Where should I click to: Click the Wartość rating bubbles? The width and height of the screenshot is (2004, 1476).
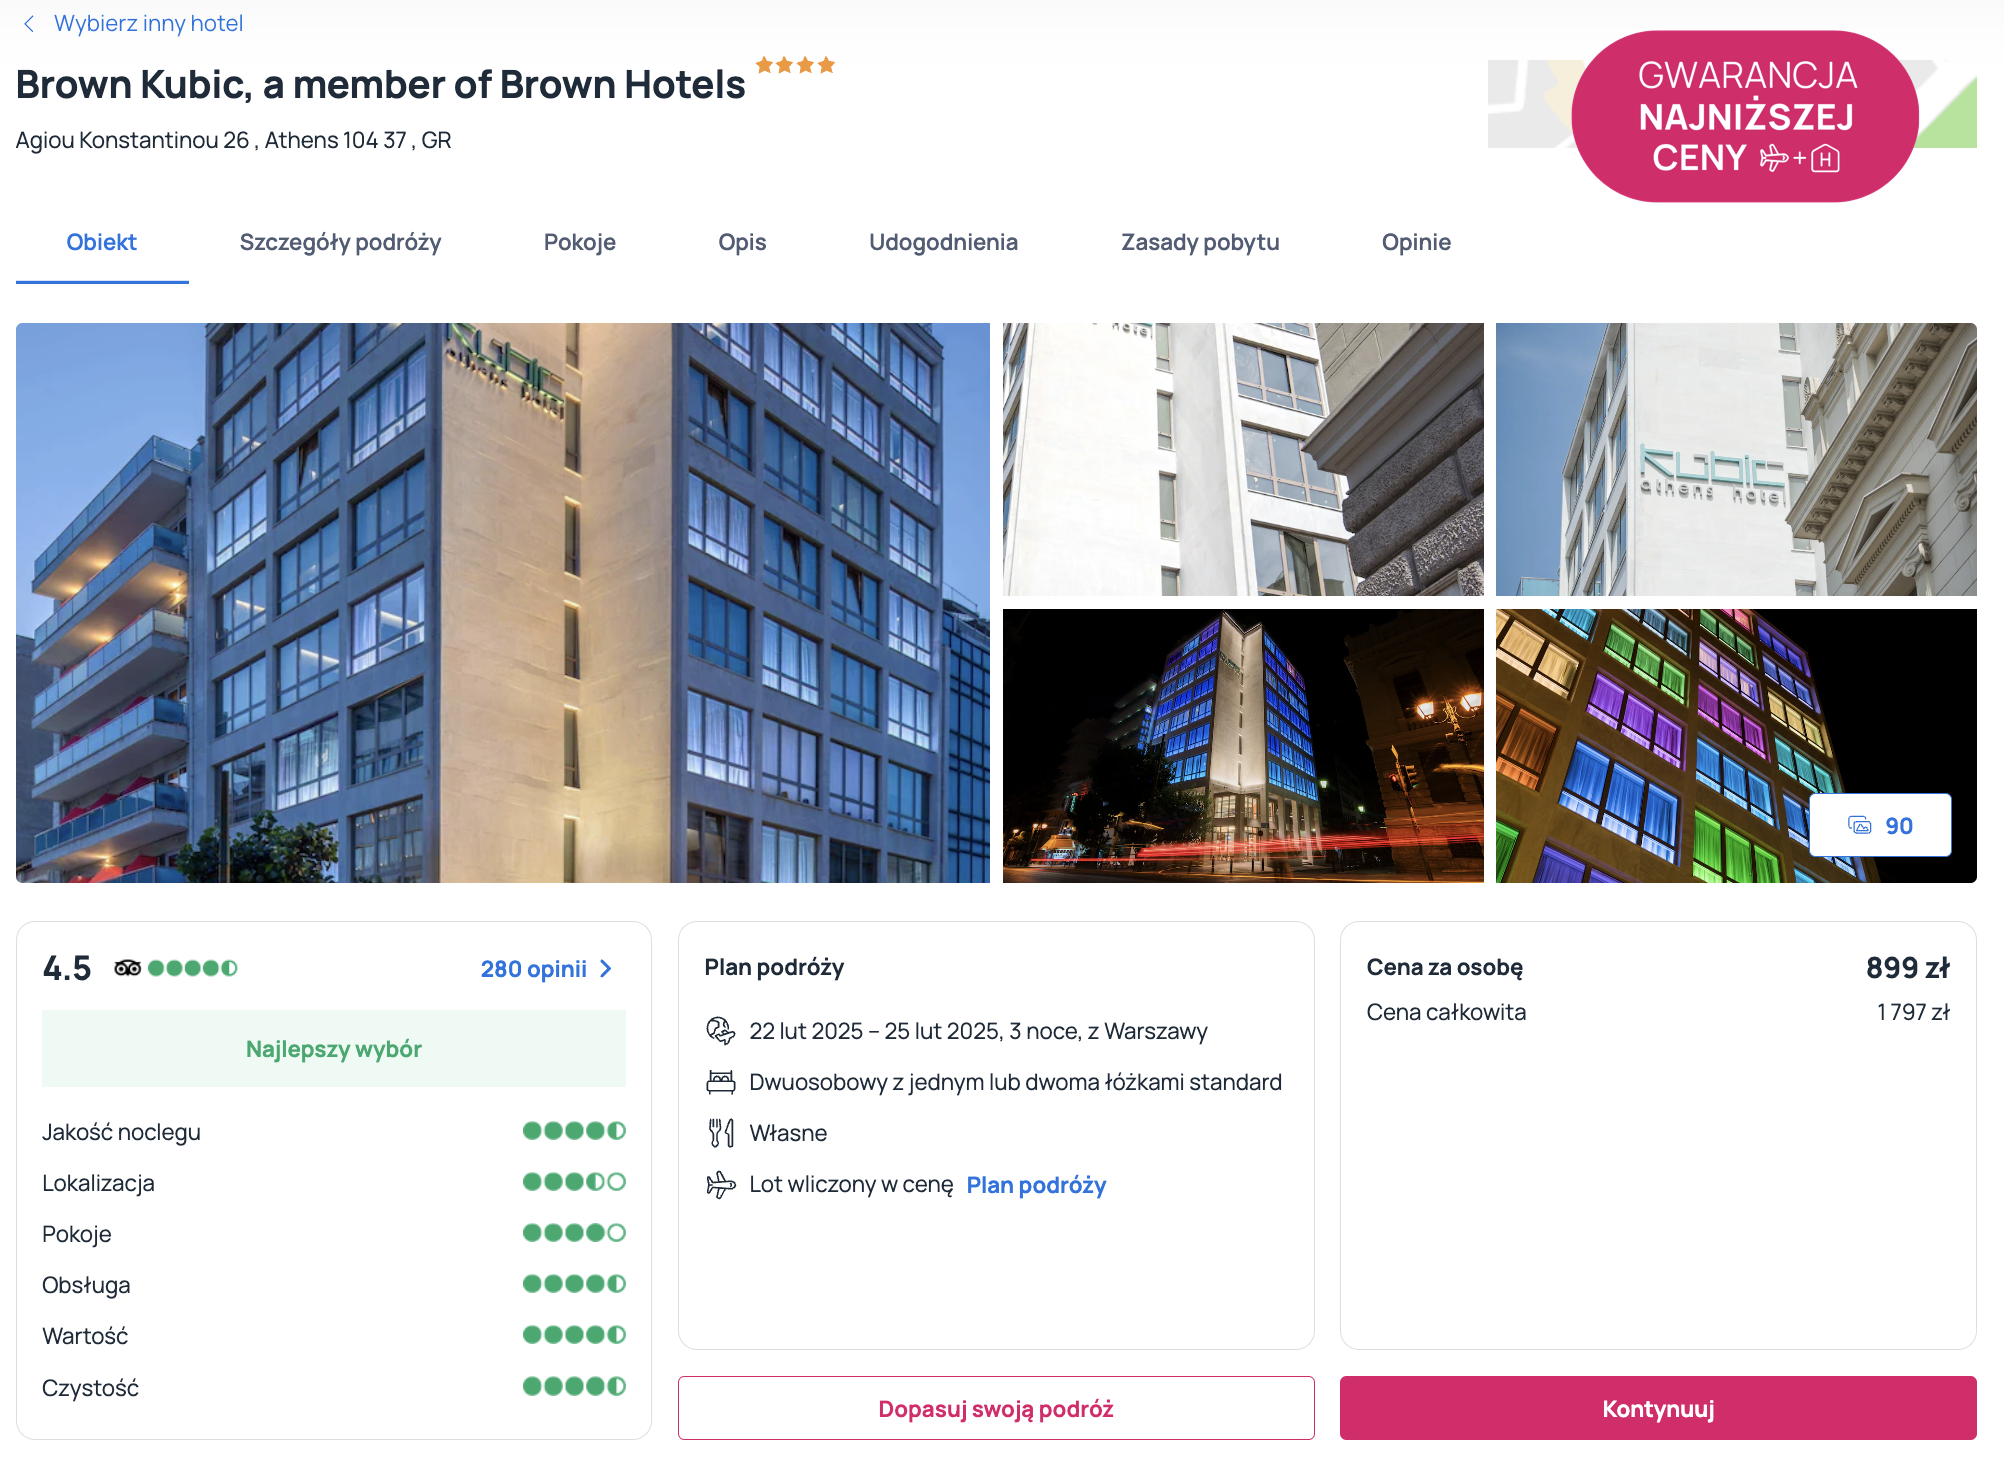coord(574,1335)
